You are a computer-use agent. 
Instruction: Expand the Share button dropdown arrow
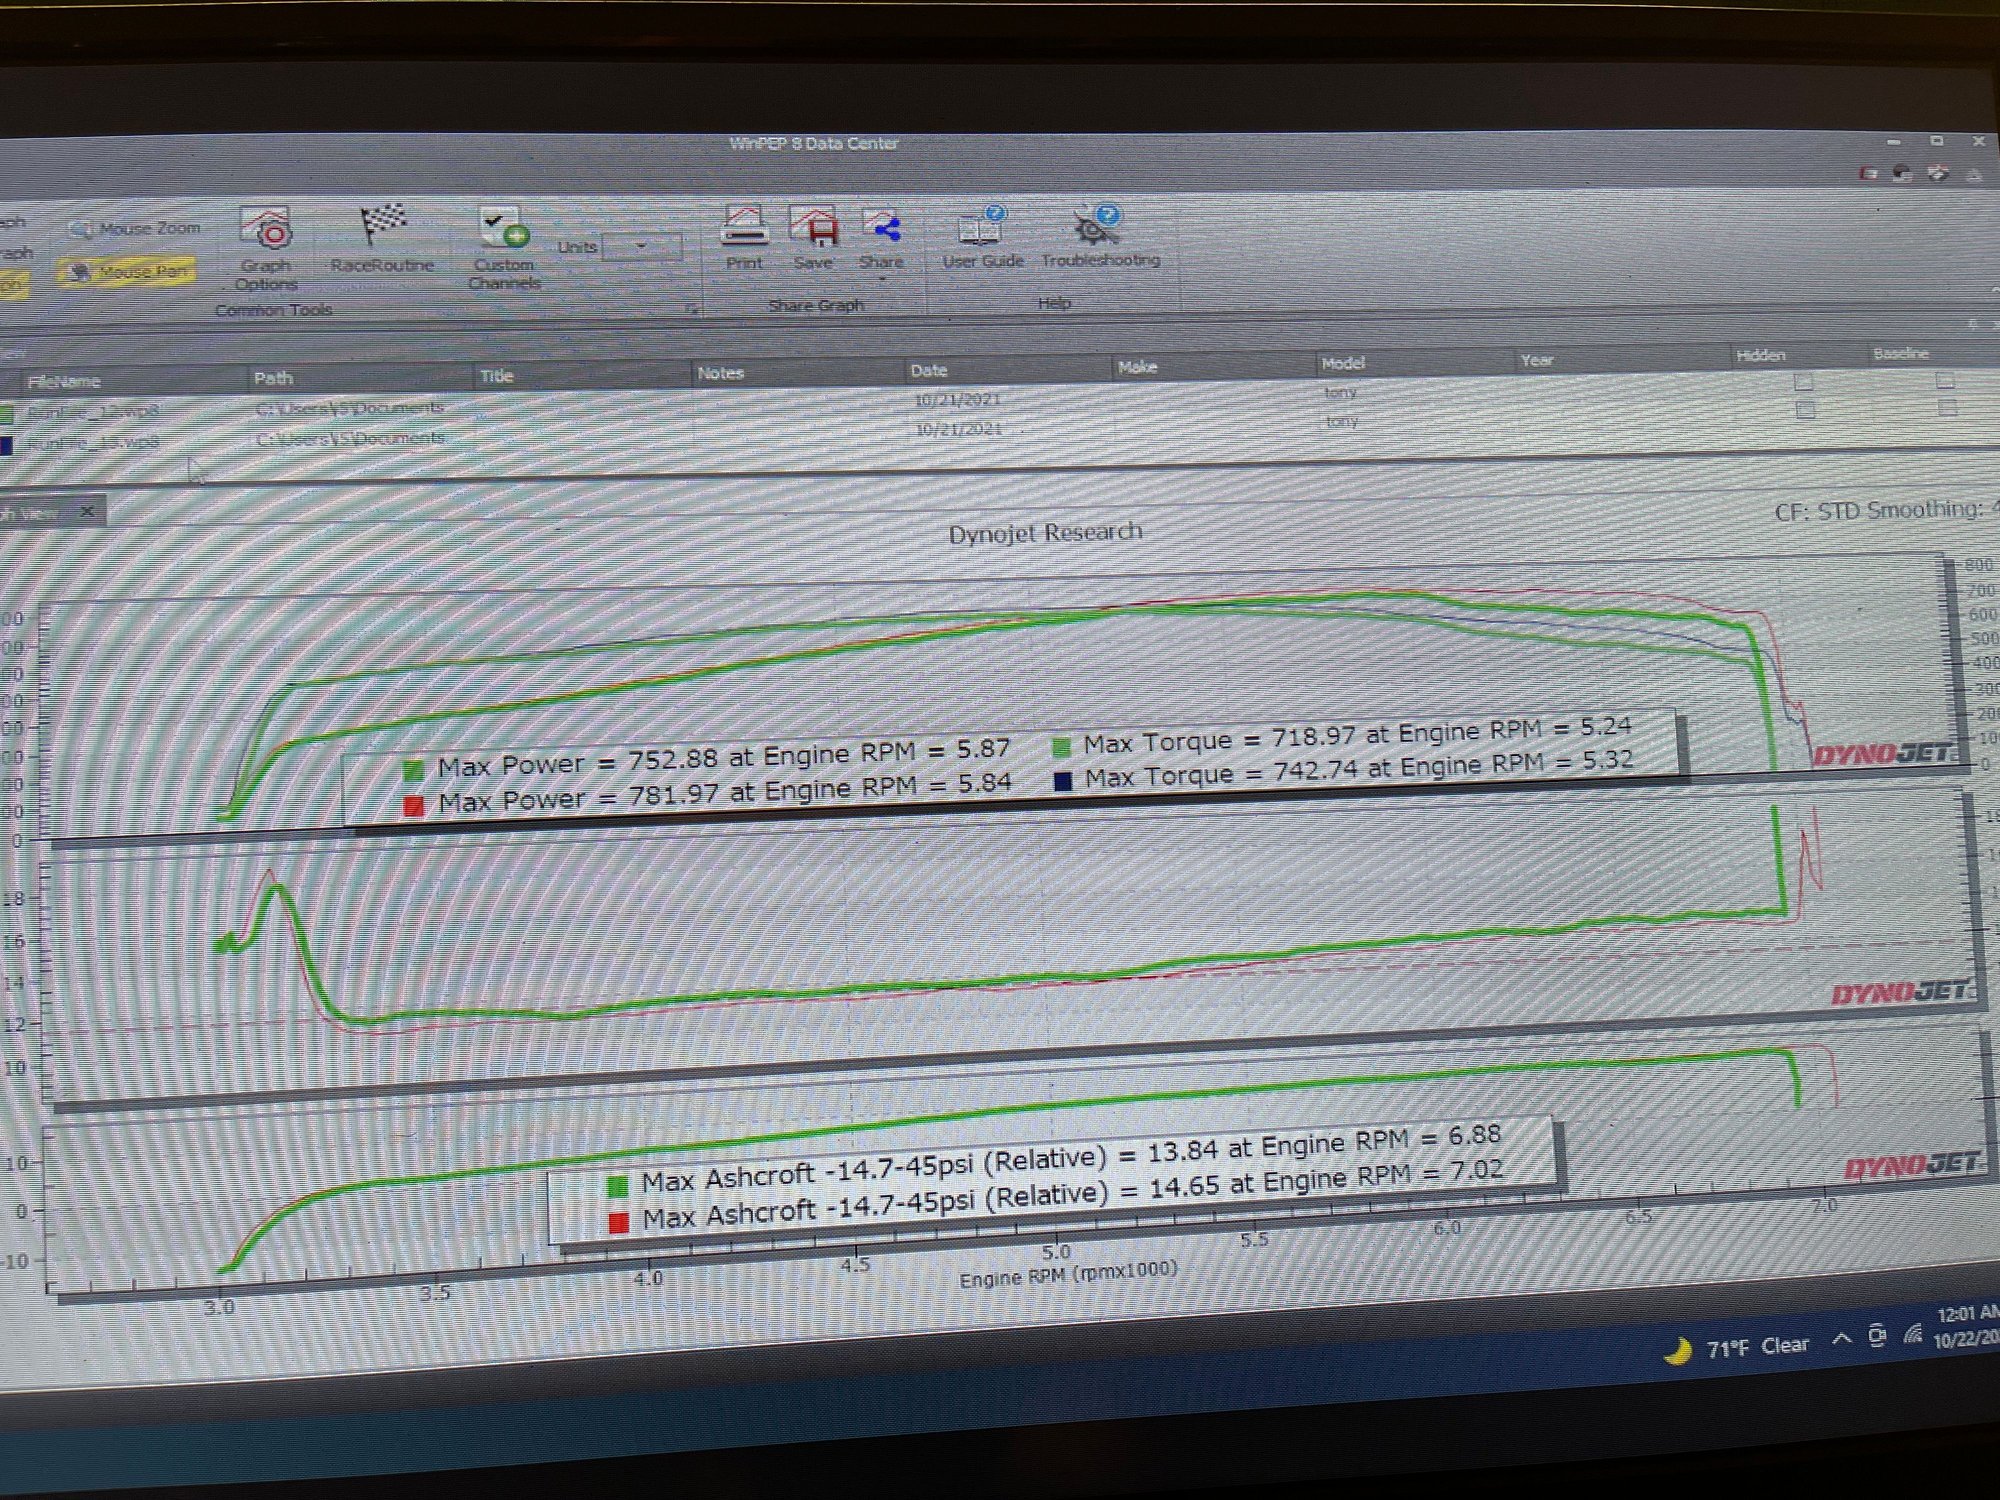(884, 280)
